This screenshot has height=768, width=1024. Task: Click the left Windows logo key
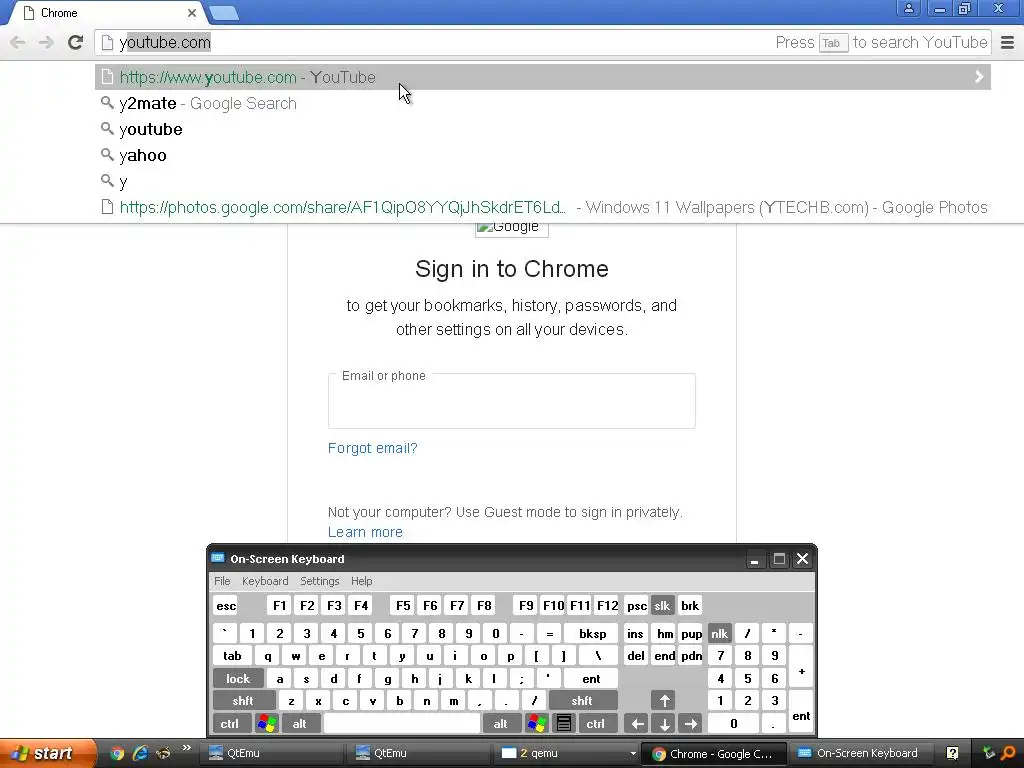coord(266,724)
